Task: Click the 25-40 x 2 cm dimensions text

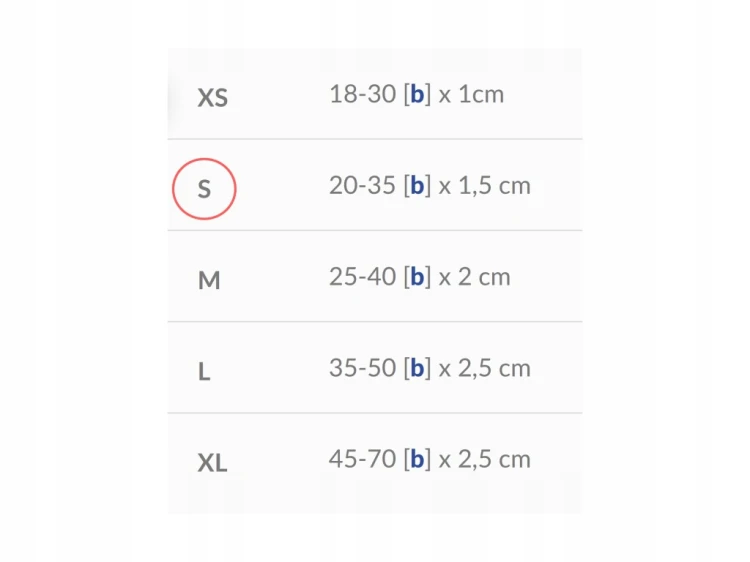Action: point(420,277)
